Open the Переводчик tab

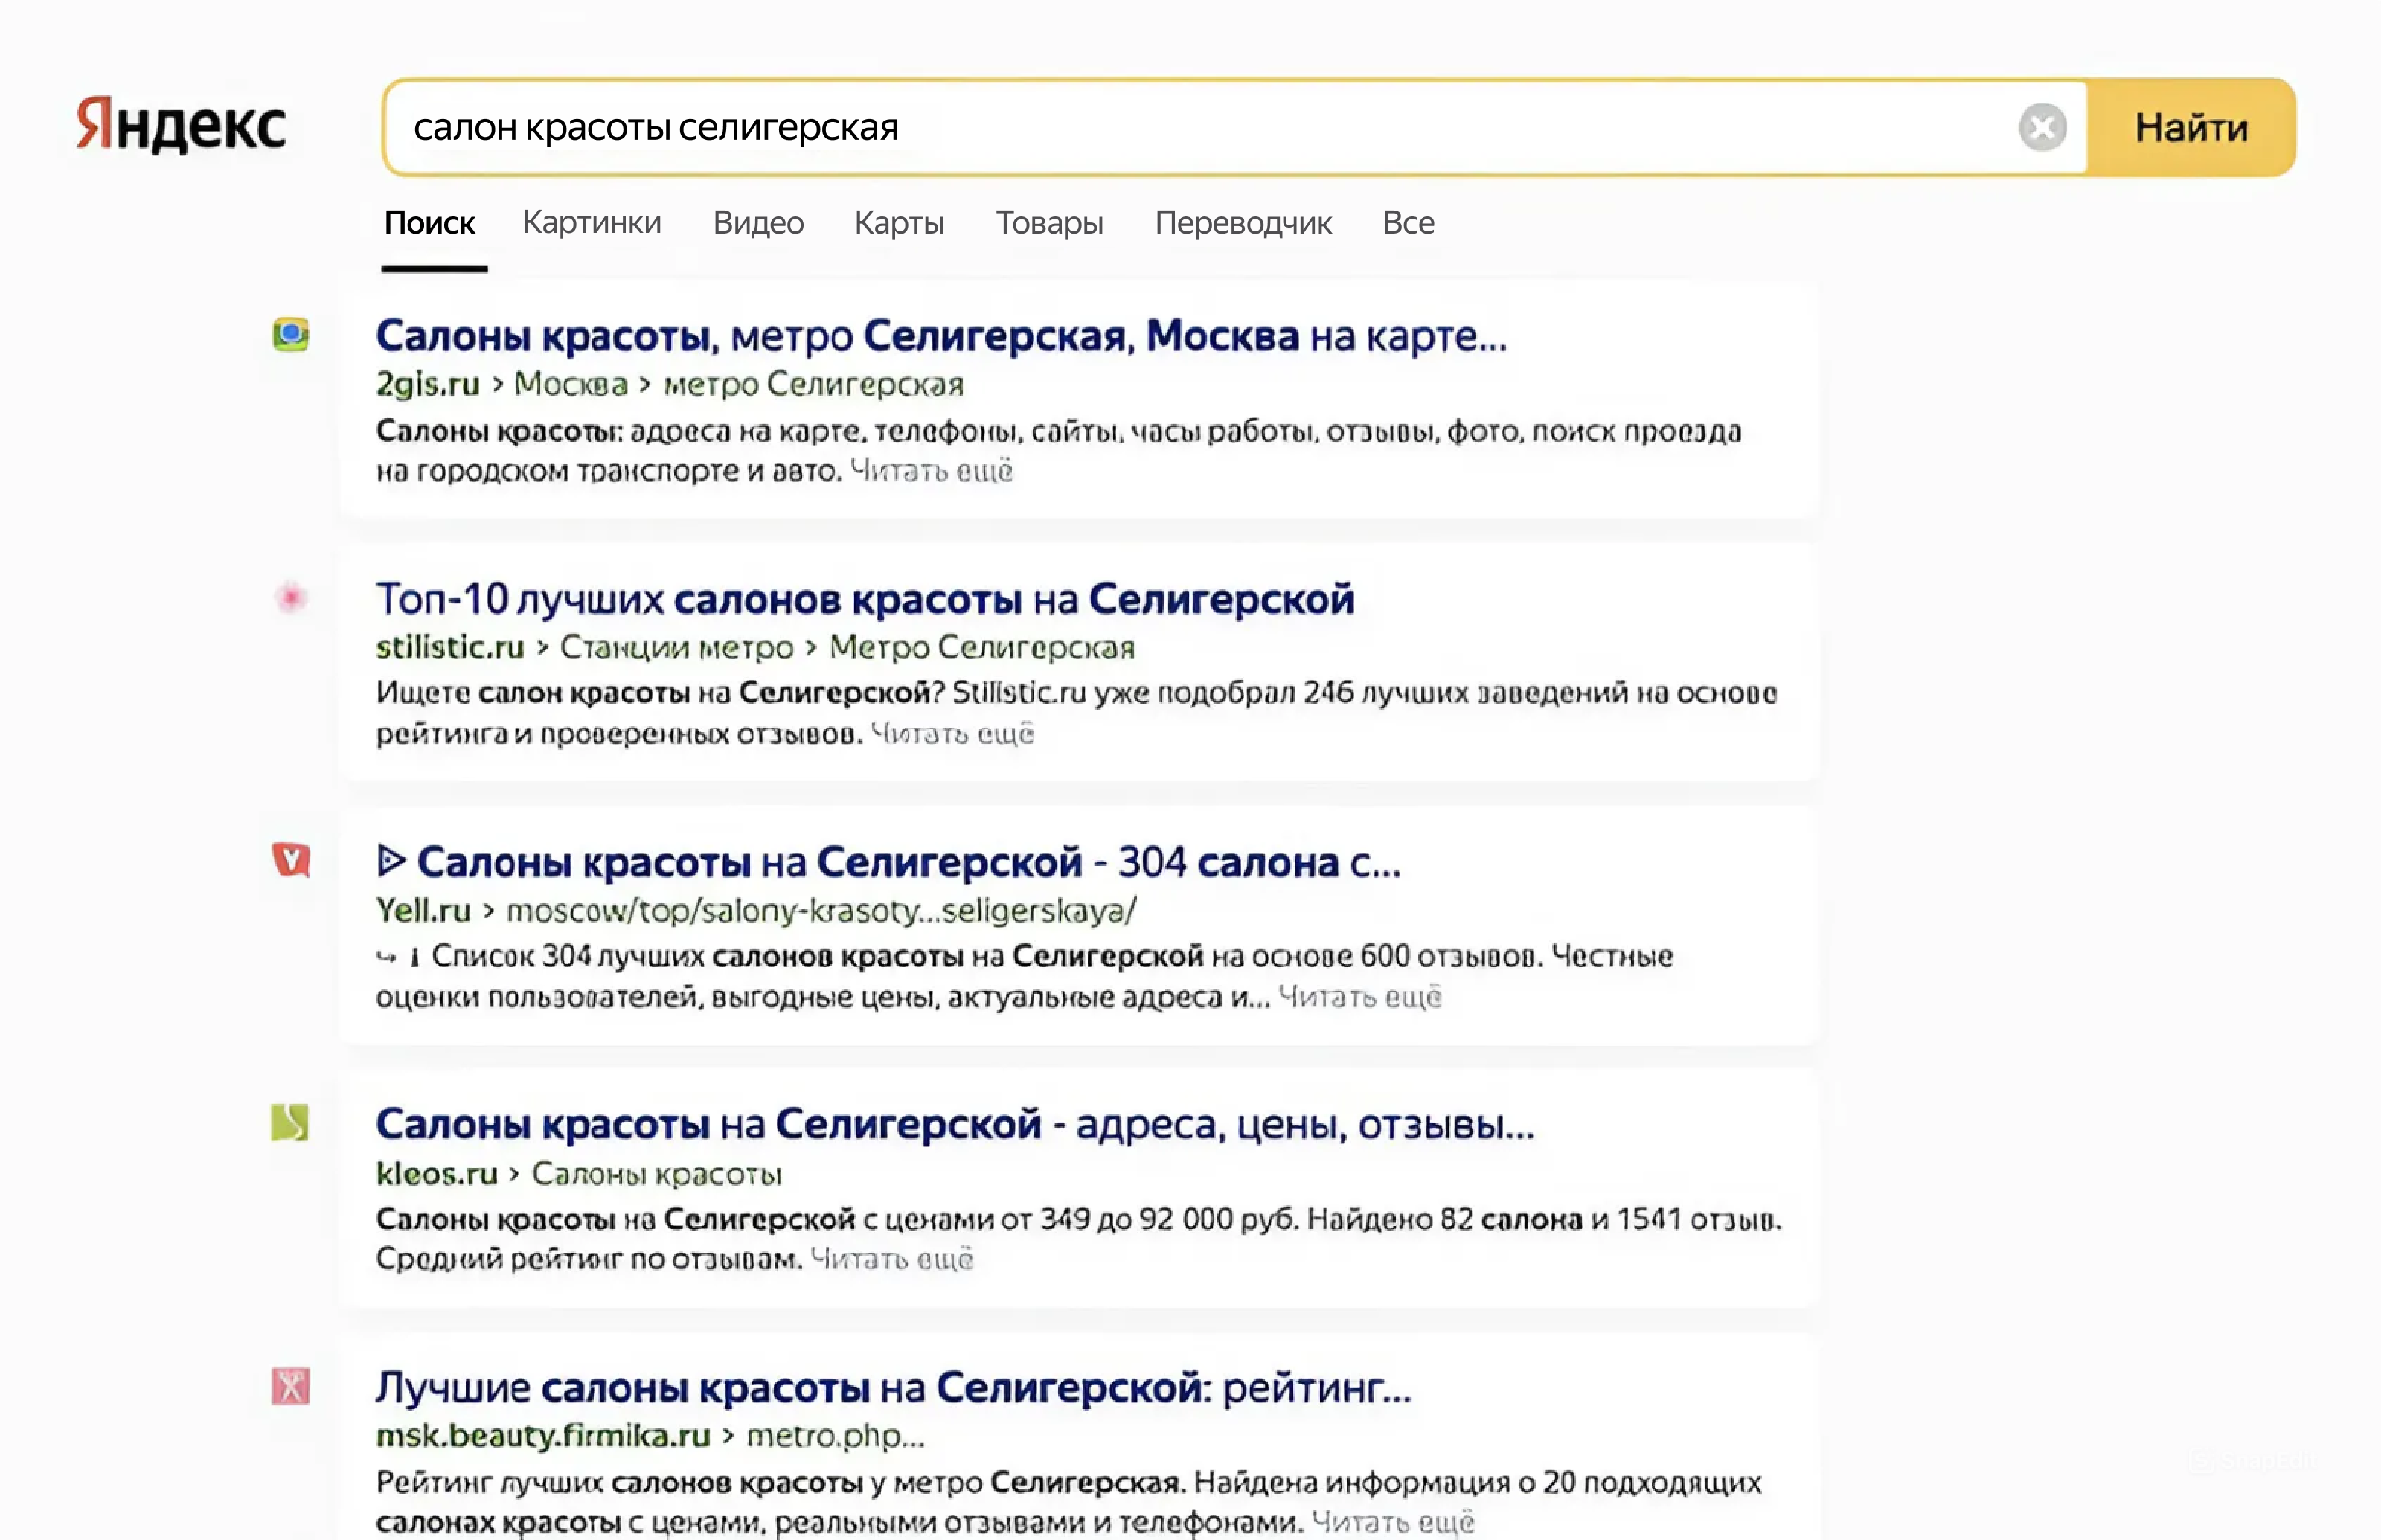point(1243,222)
